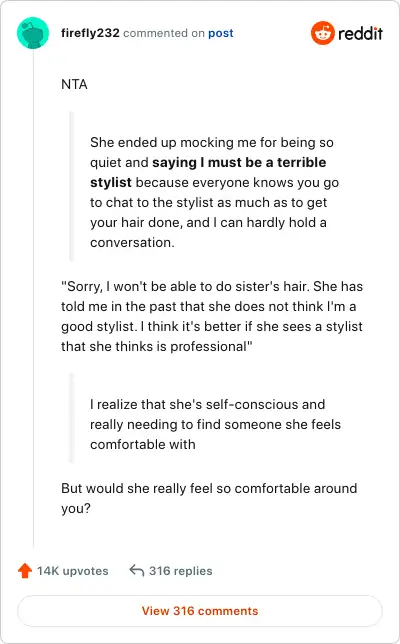Click firefly232's teal avatar icon
Image resolution: width=400 pixels, height=644 pixels.
[33, 33]
